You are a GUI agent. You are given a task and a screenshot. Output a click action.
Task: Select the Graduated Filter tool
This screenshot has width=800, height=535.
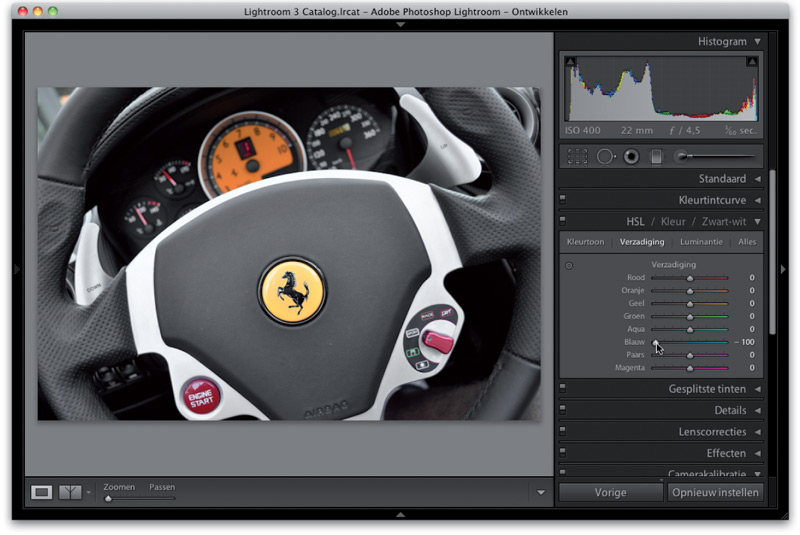pyautogui.click(x=656, y=157)
